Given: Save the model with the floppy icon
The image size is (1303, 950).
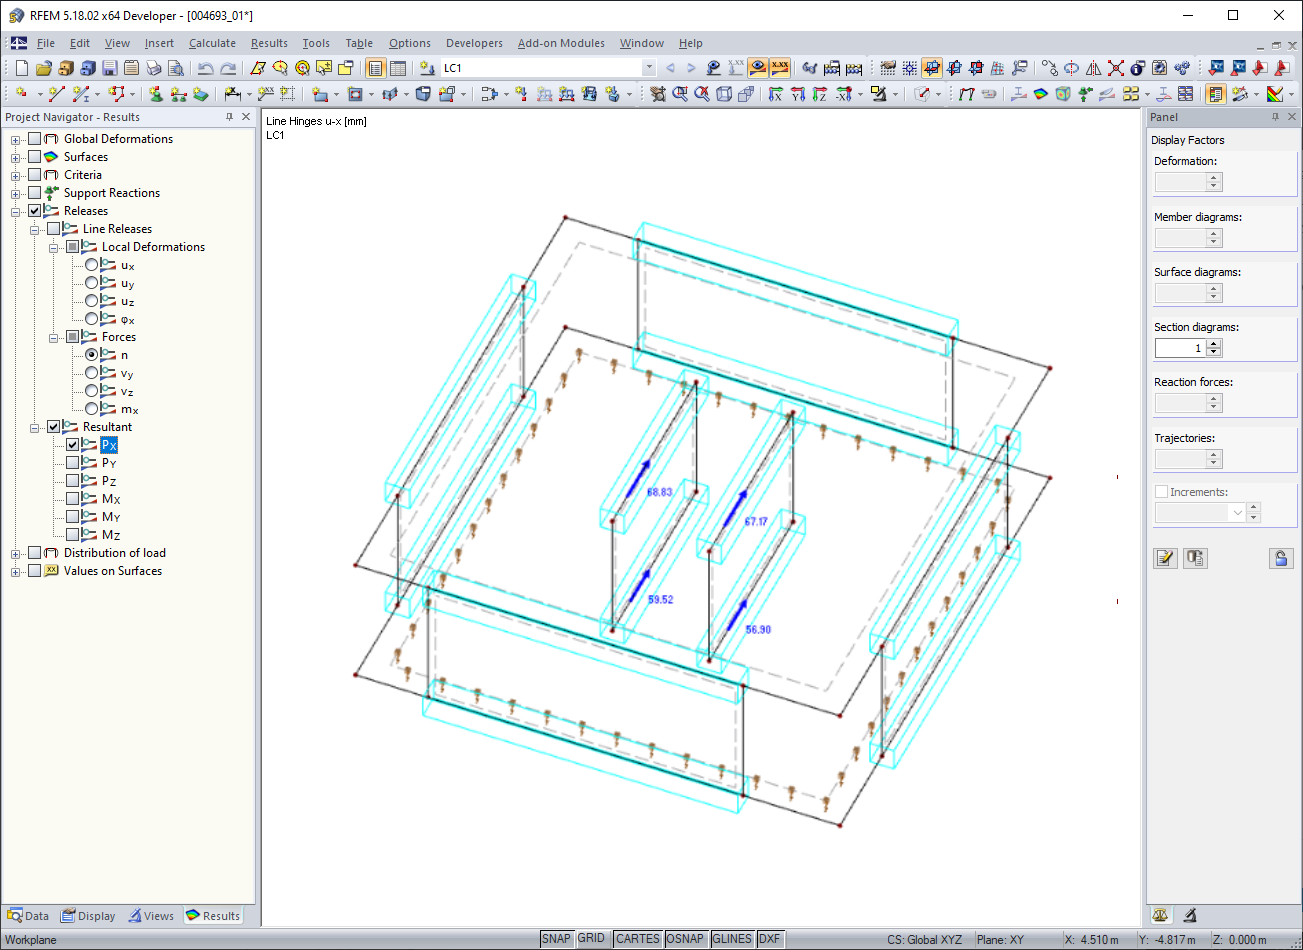Looking at the screenshot, I should tap(109, 68).
